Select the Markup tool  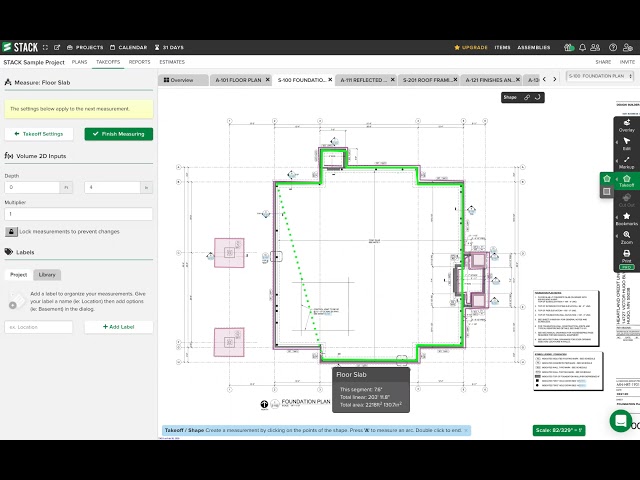point(627,162)
